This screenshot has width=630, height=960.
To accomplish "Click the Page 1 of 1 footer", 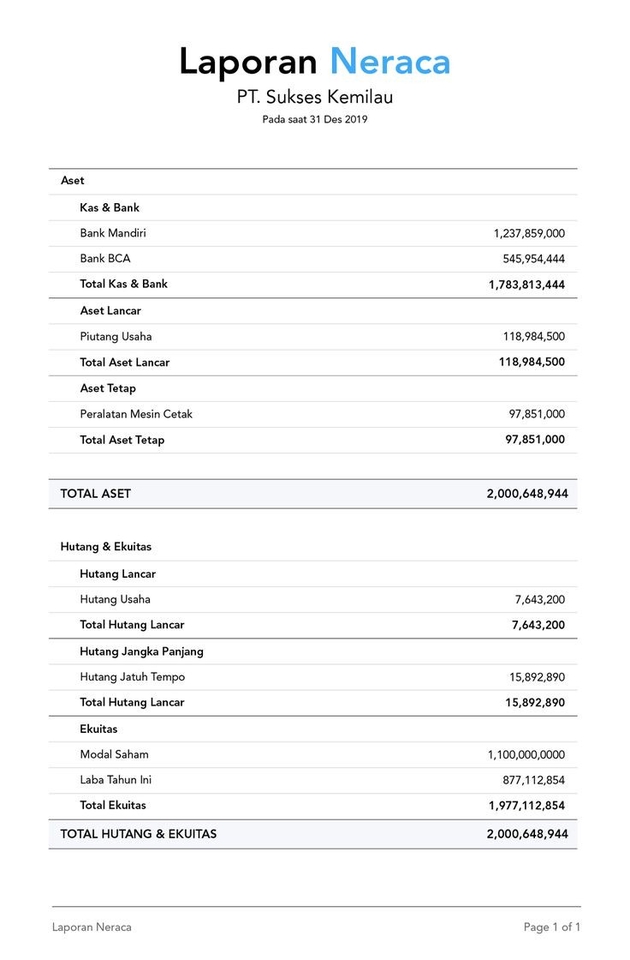I will coord(552,927).
